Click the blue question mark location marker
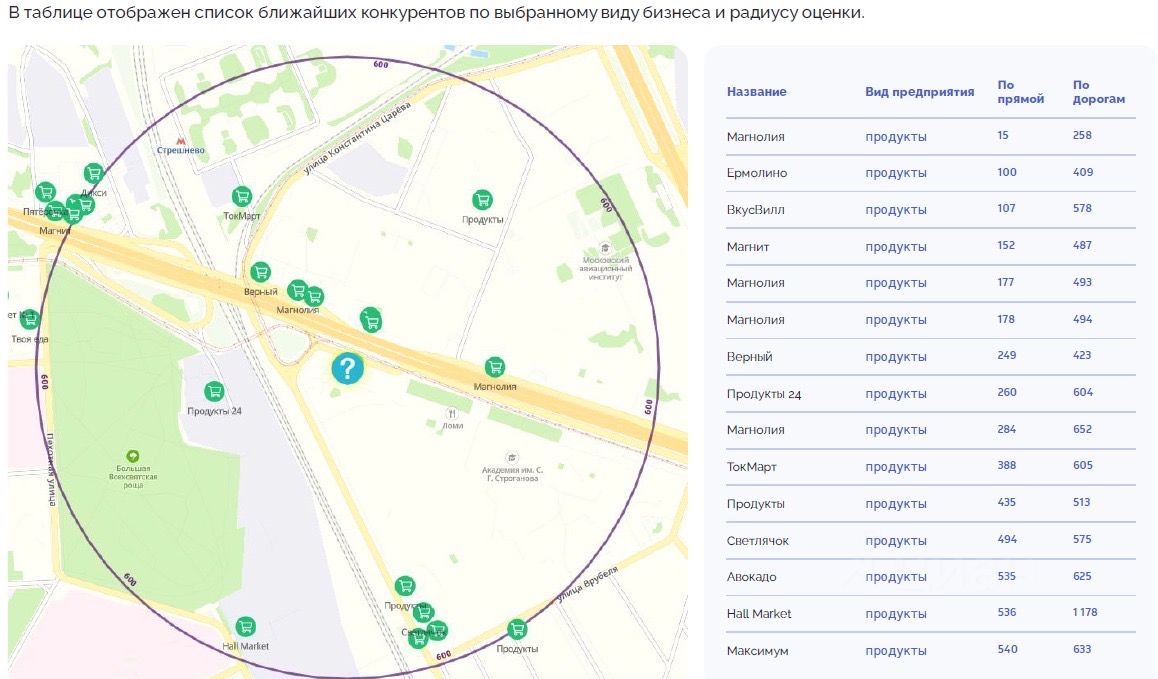The image size is (1158, 679). pos(347,368)
